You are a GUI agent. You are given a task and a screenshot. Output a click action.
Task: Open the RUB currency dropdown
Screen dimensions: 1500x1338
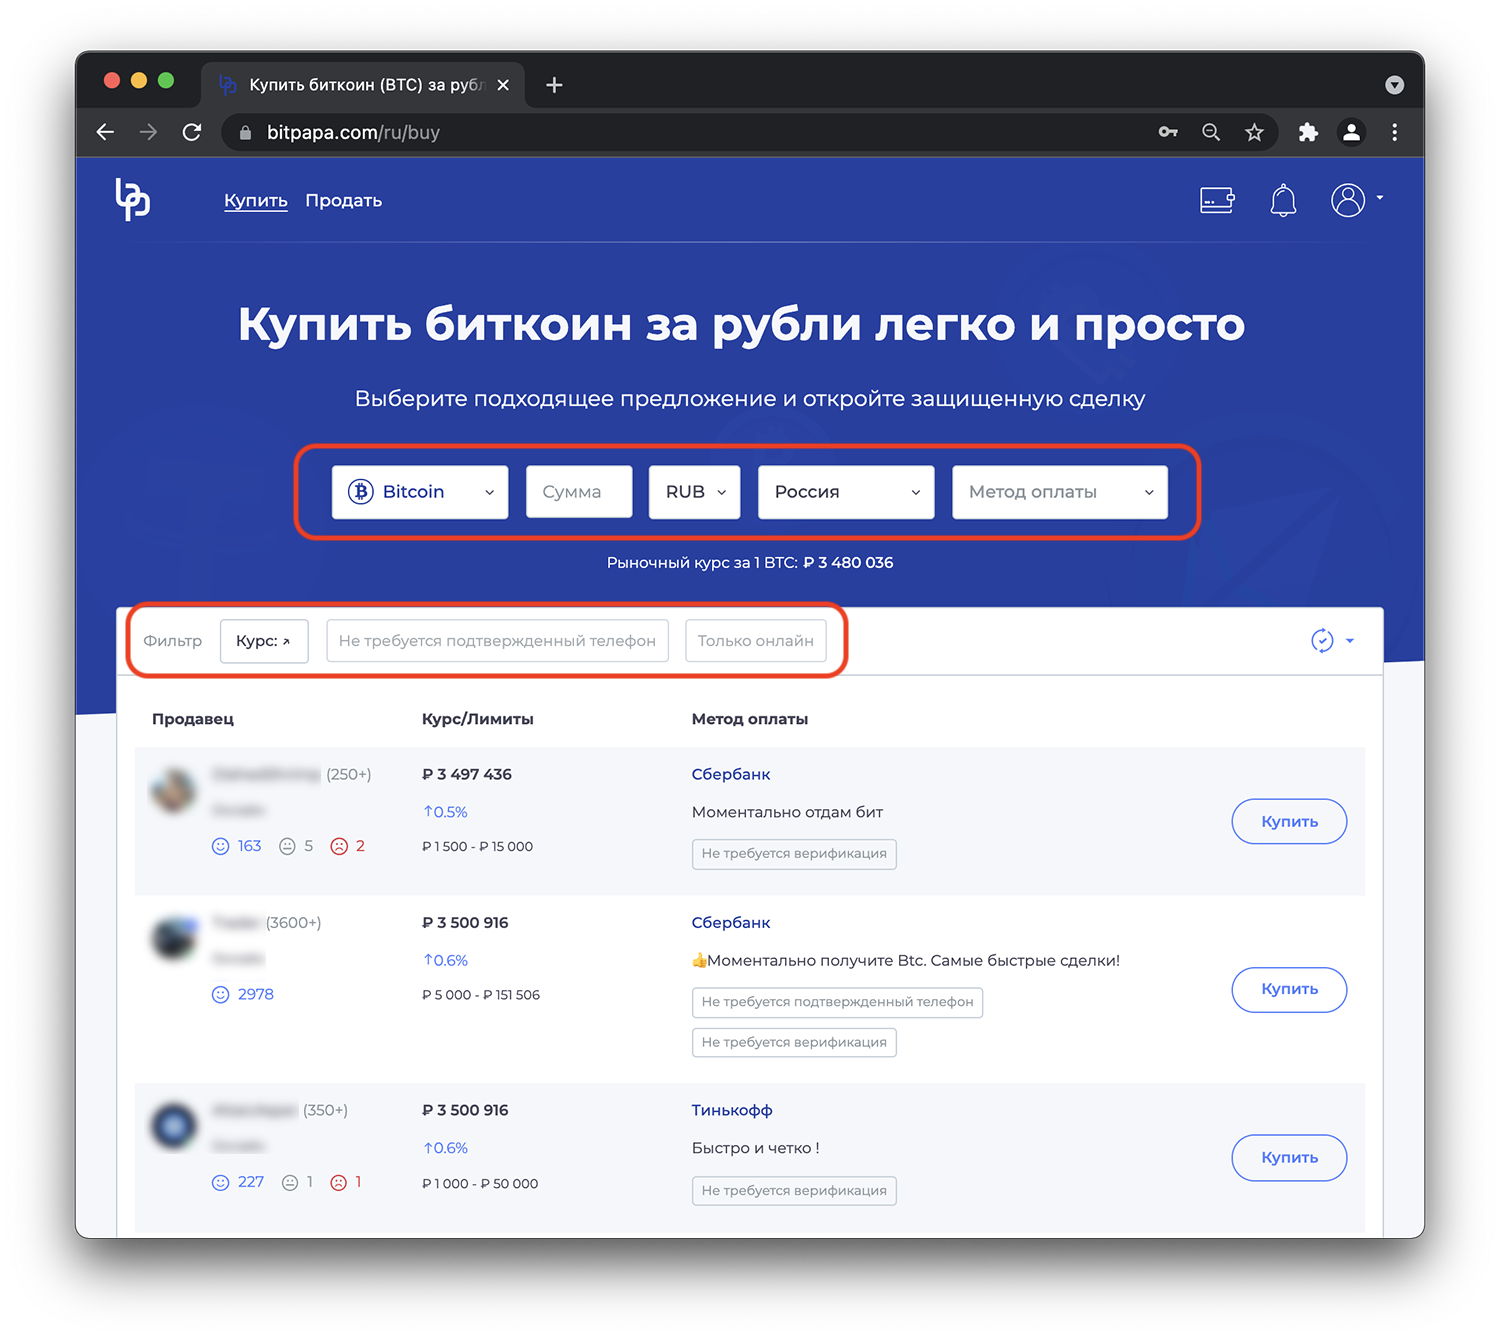coord(694,492)
